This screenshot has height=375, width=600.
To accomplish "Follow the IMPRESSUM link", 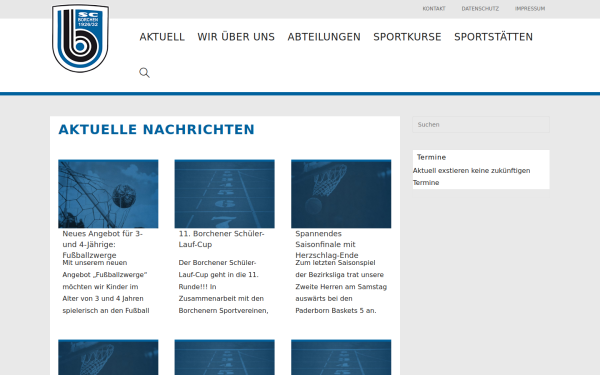I will (530, 8).
